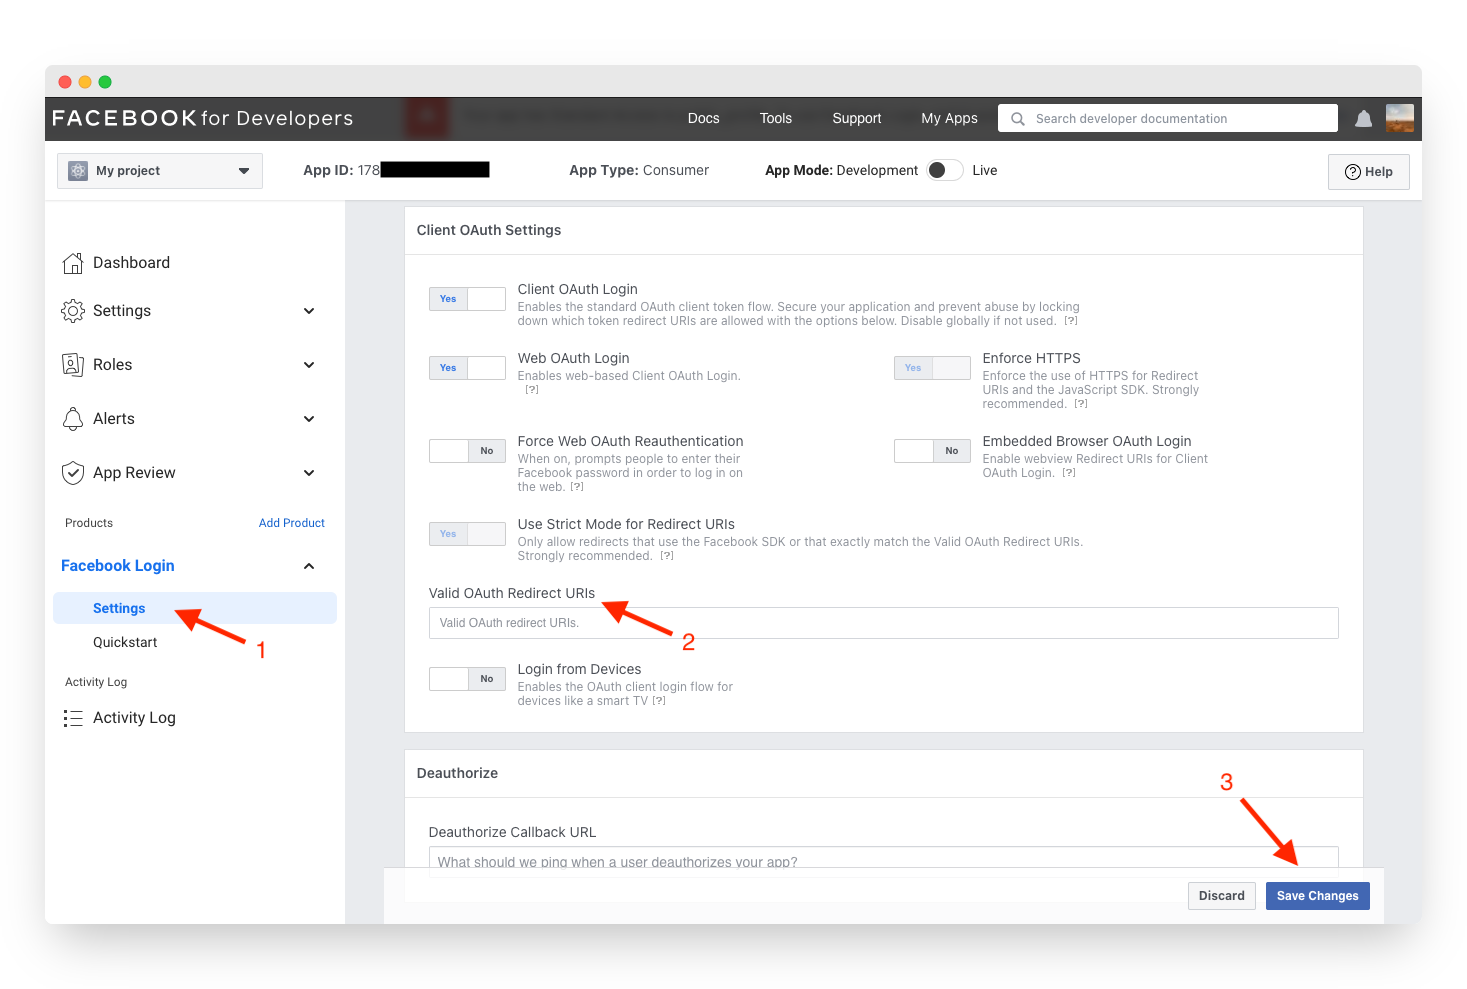
Task: Click the FACEBOOK for Developers logo
Action: coord(203,119)
